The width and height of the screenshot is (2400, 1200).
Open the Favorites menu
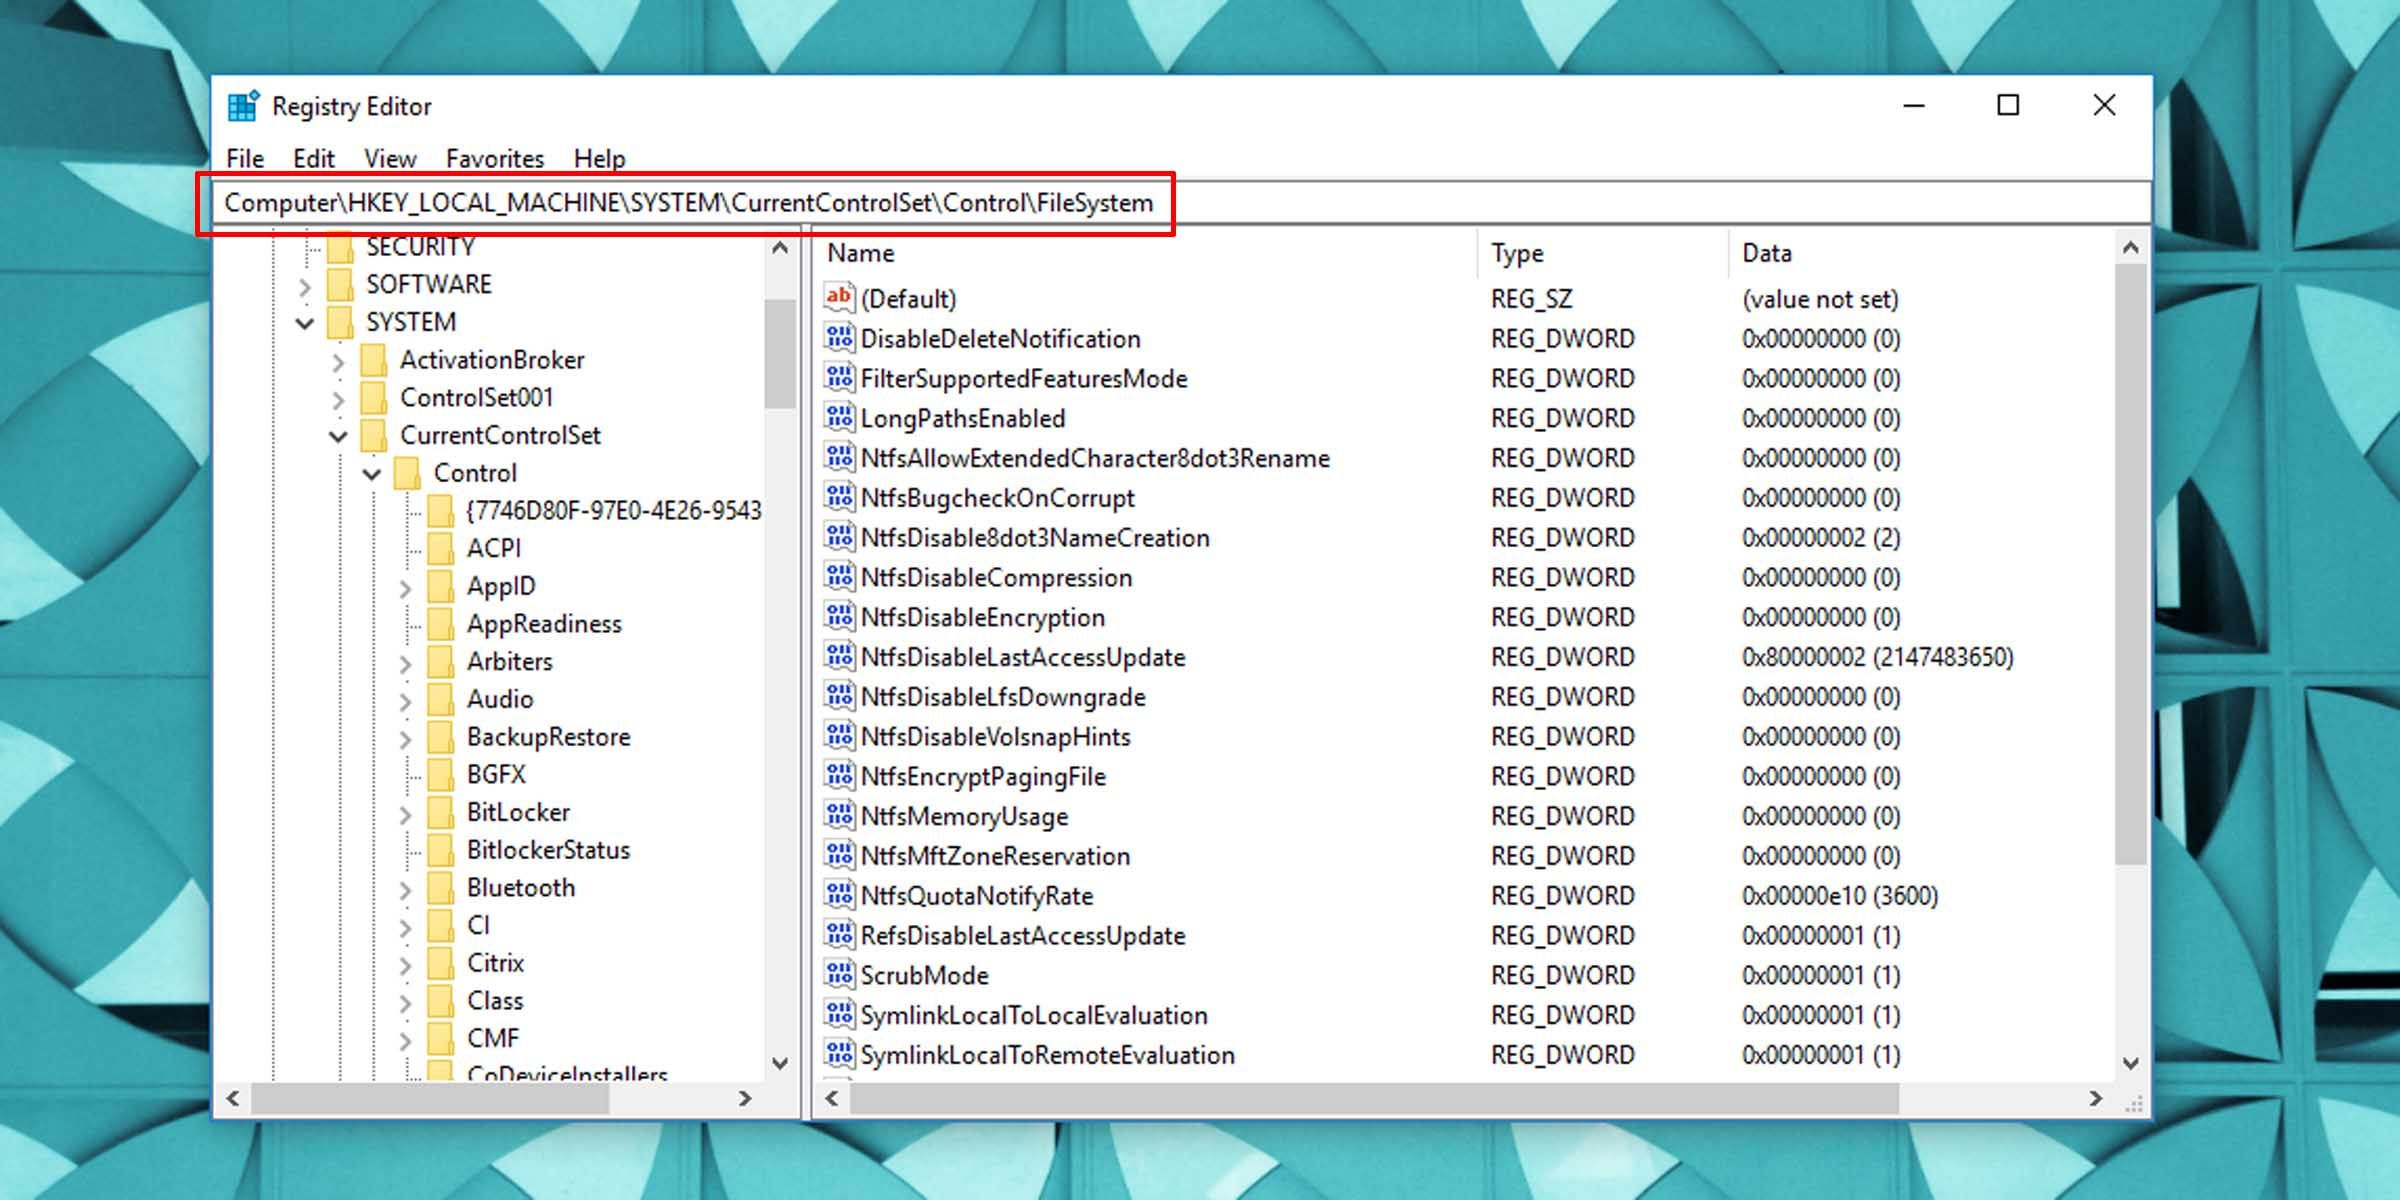[x=497, y=158]
